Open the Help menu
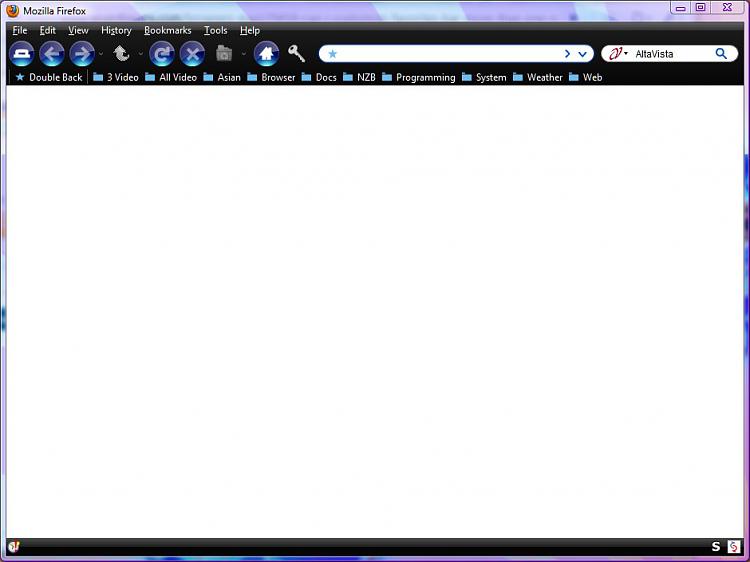 tap(250, 30)
